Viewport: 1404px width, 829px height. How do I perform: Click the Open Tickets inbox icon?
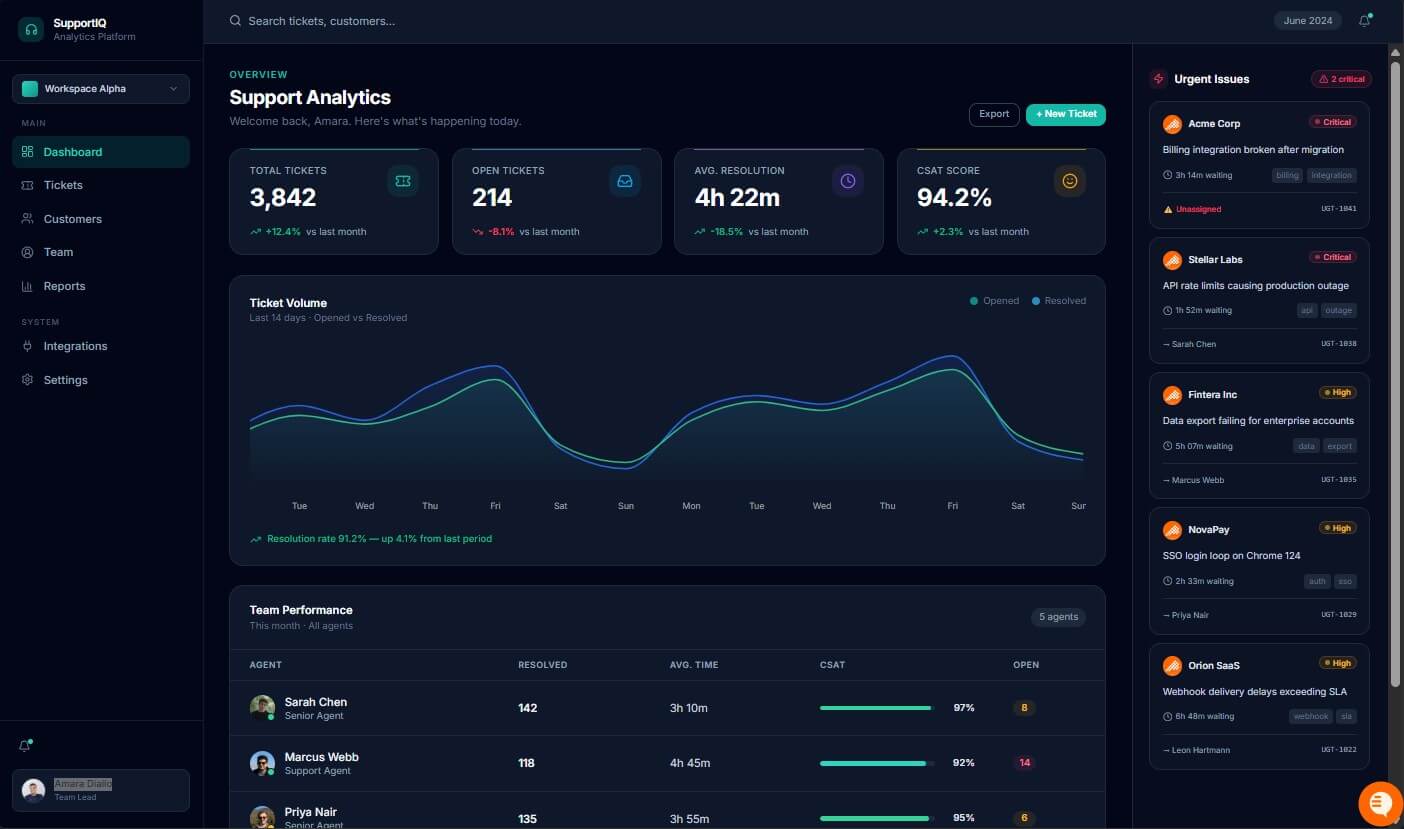pyautogui.click(x=625, y=181)
